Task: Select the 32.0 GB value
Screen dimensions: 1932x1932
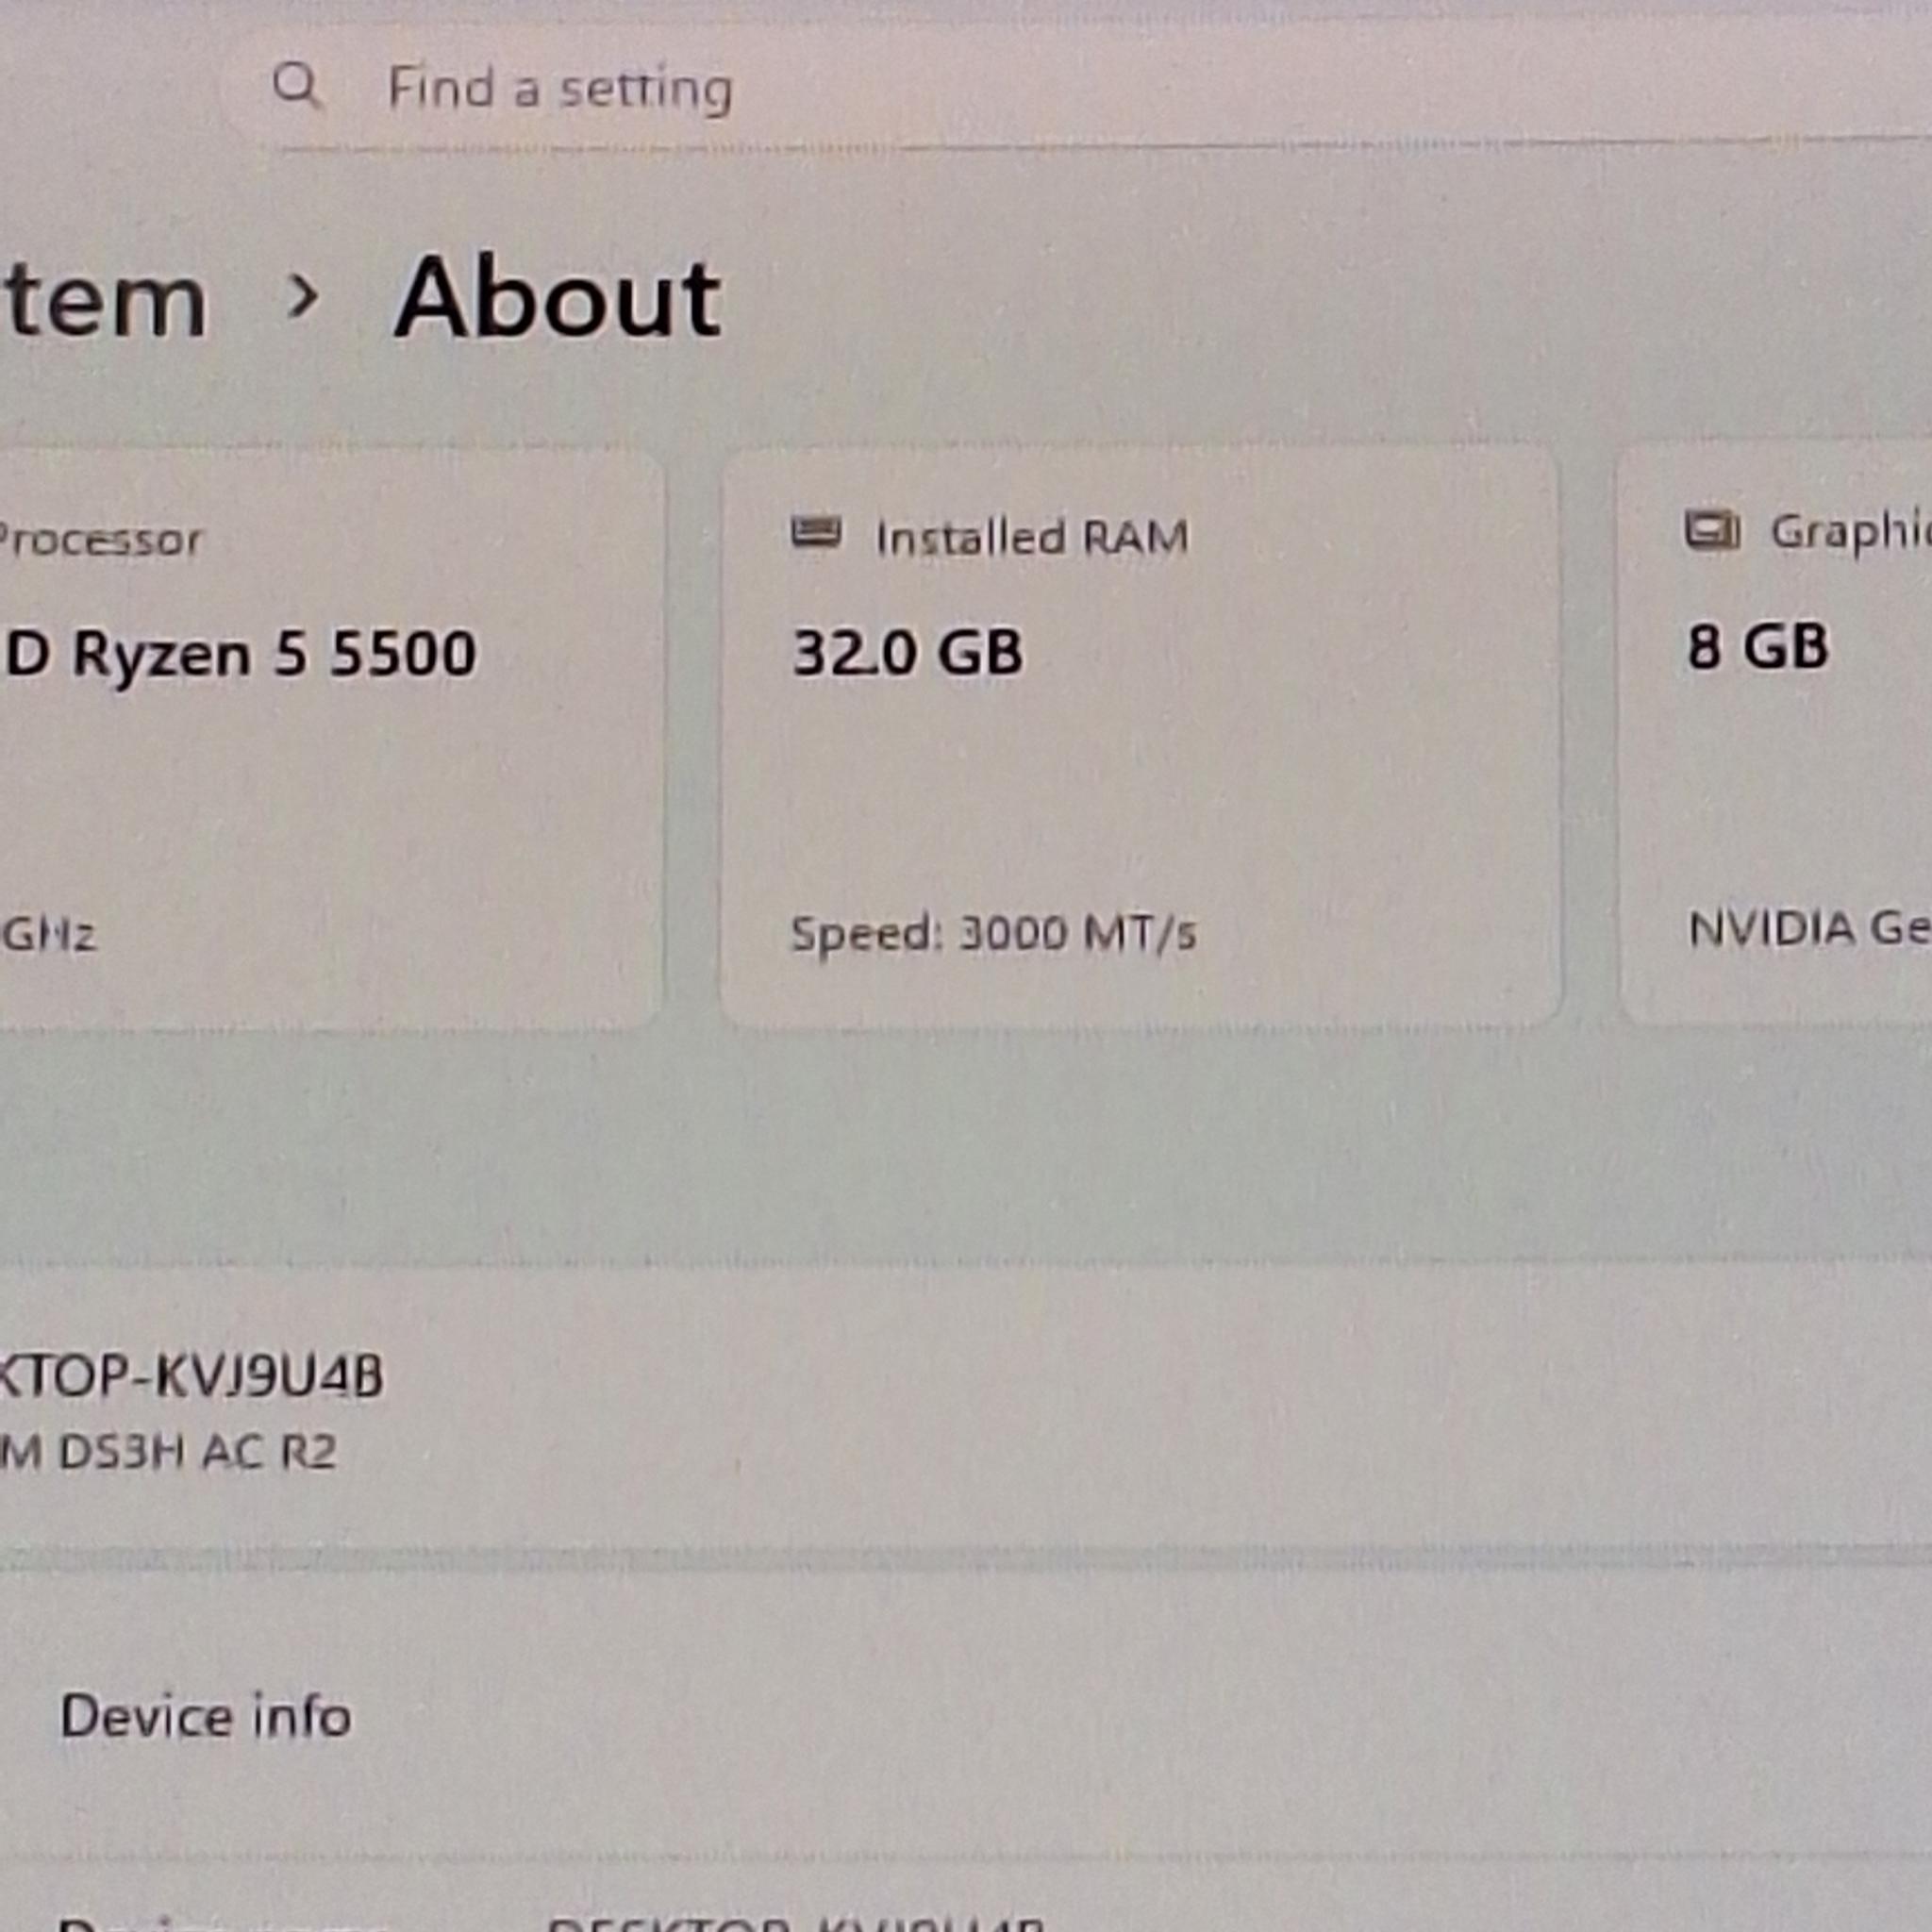Action: pyautogui.click(x=907, y=653)
